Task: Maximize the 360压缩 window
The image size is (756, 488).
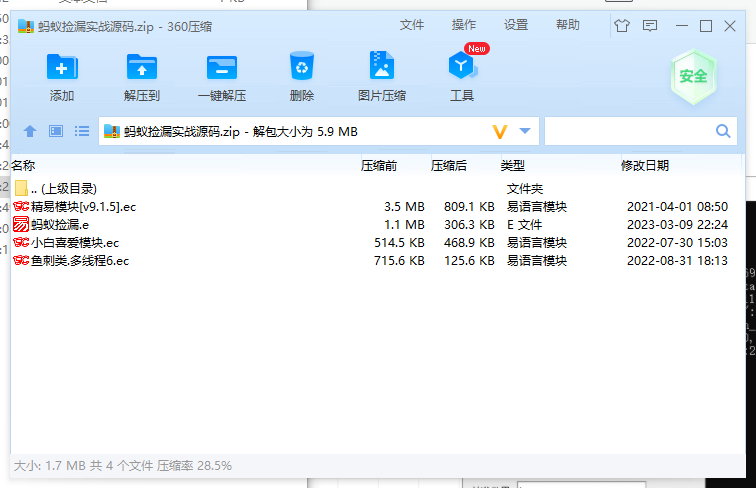Action: pyautogui.click(x=706, y=26)
